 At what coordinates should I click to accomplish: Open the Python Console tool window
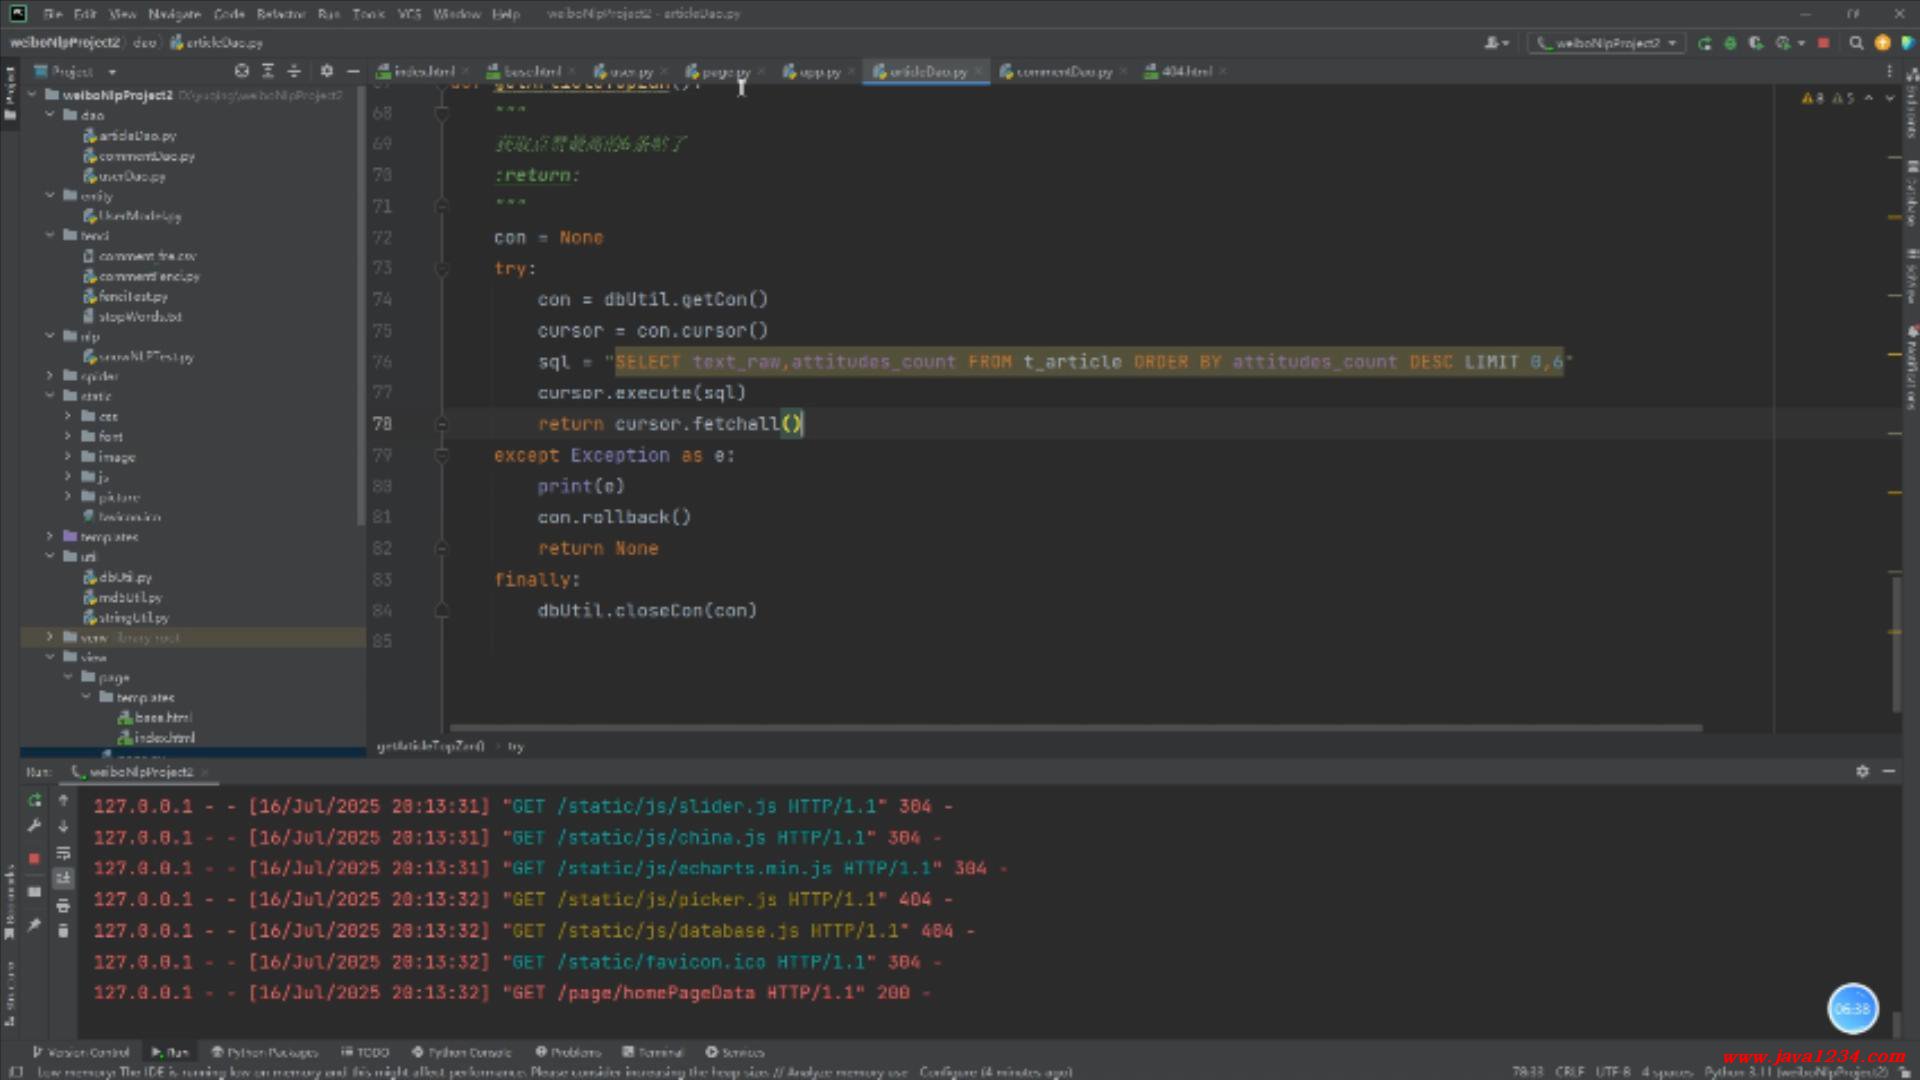[461, 1052]
